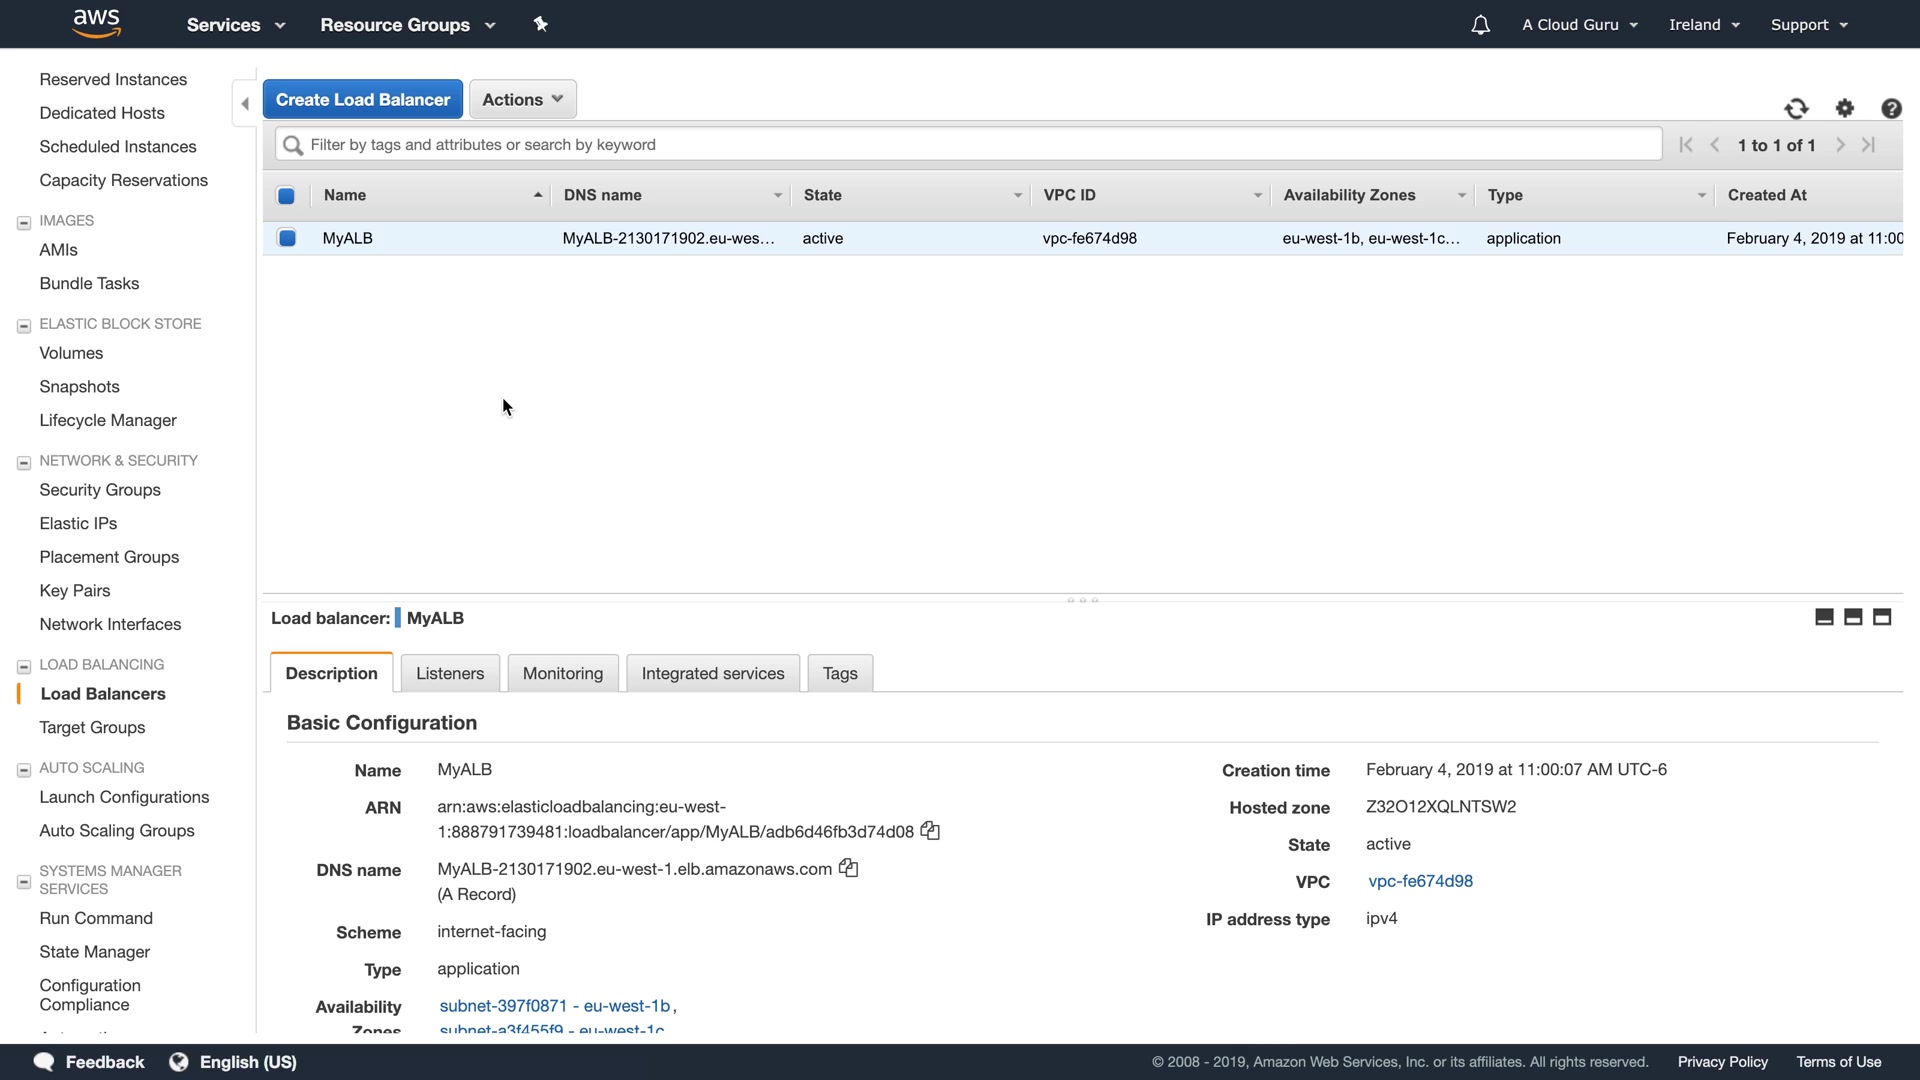The image size is (1920, 1080).
Task: Open the Monitoring tab
Action: click(562, 673)
